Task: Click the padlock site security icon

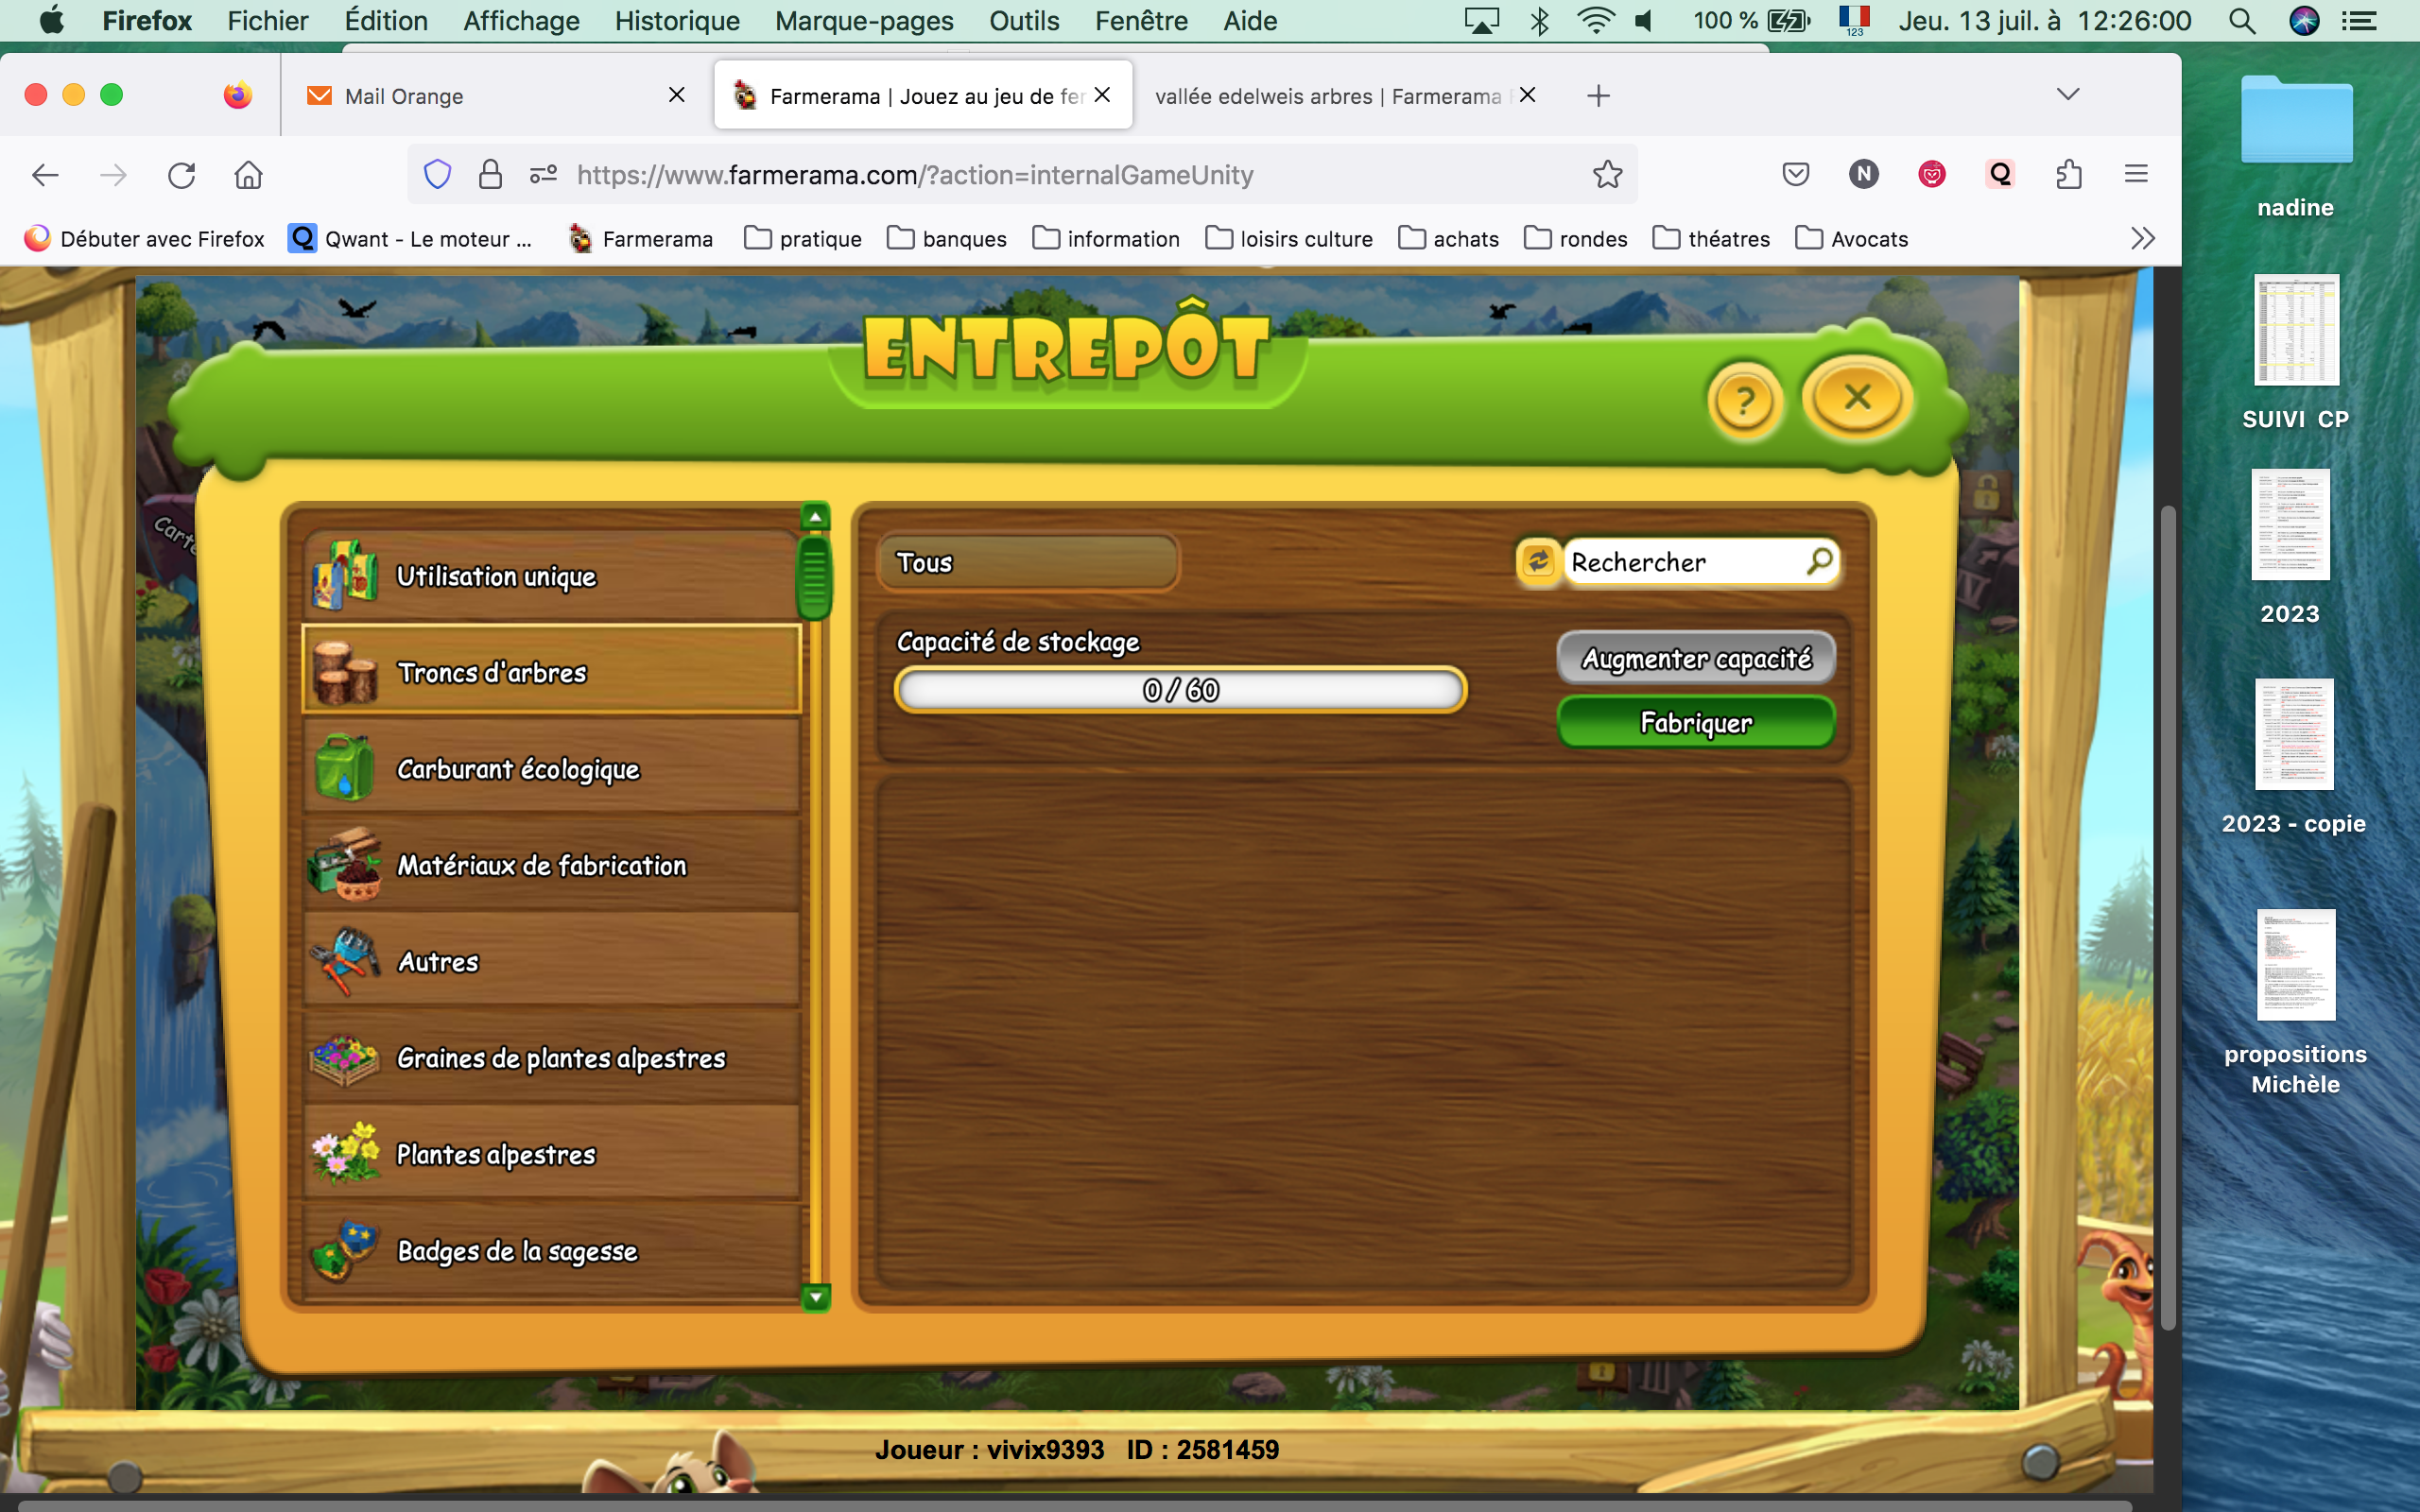Action: click(x=490, y=174)
